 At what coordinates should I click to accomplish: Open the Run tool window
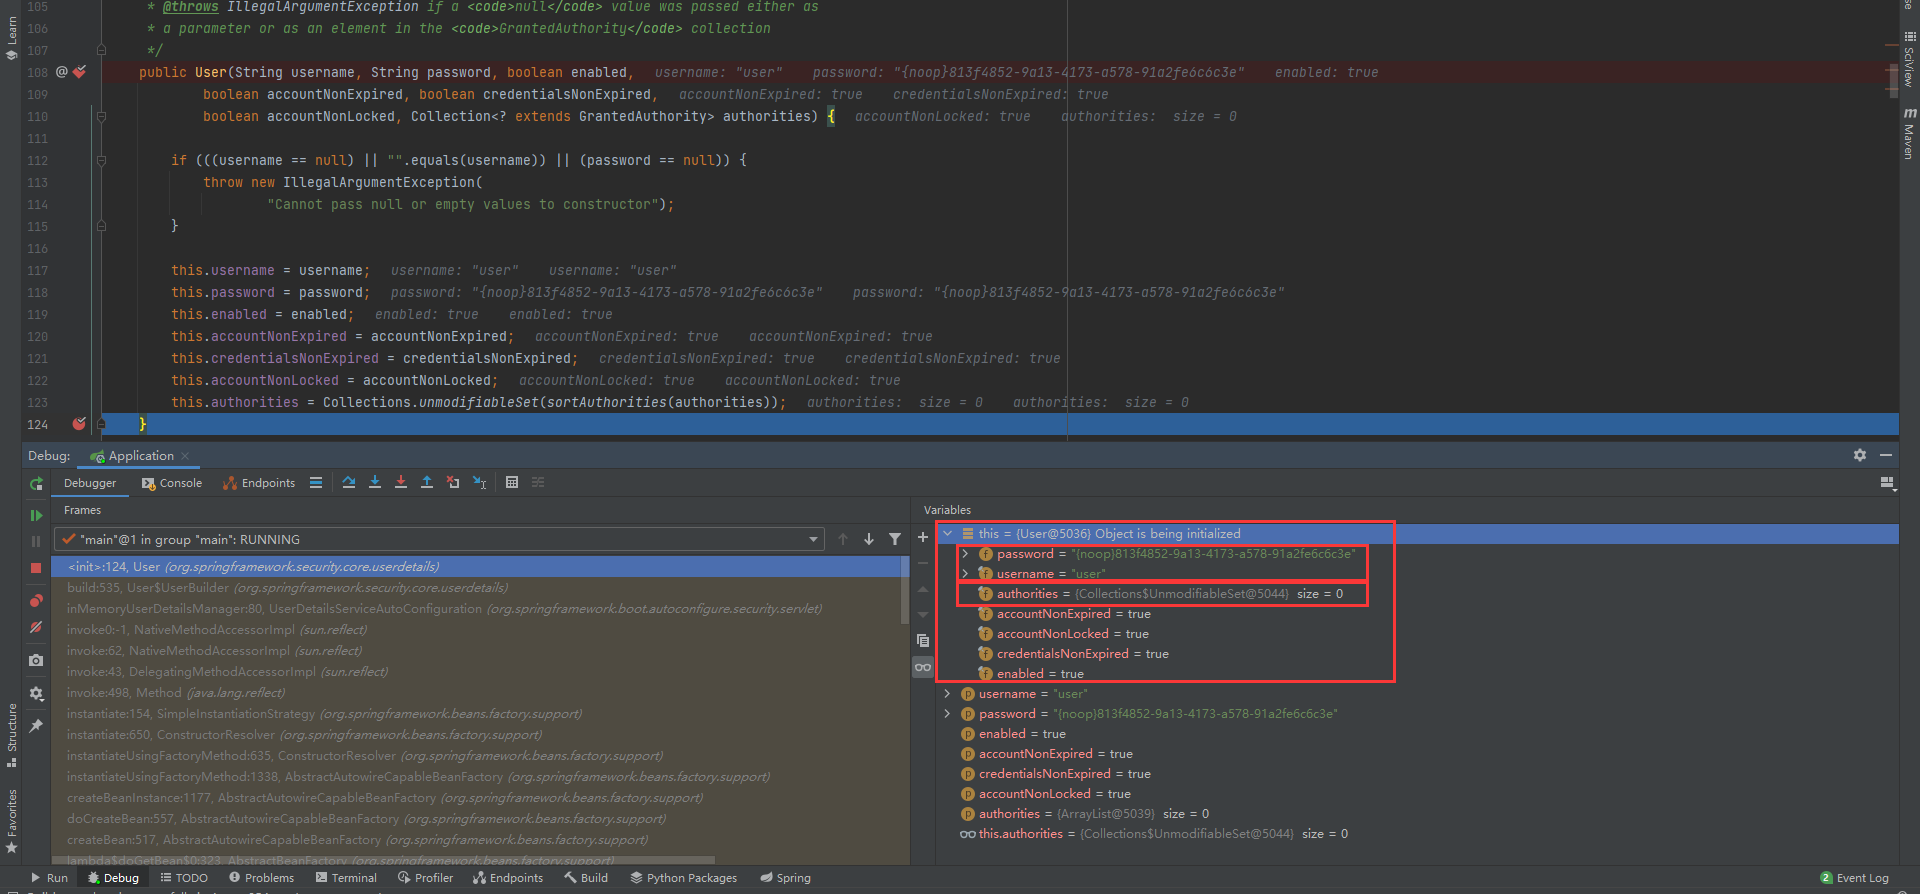(49, 878)
